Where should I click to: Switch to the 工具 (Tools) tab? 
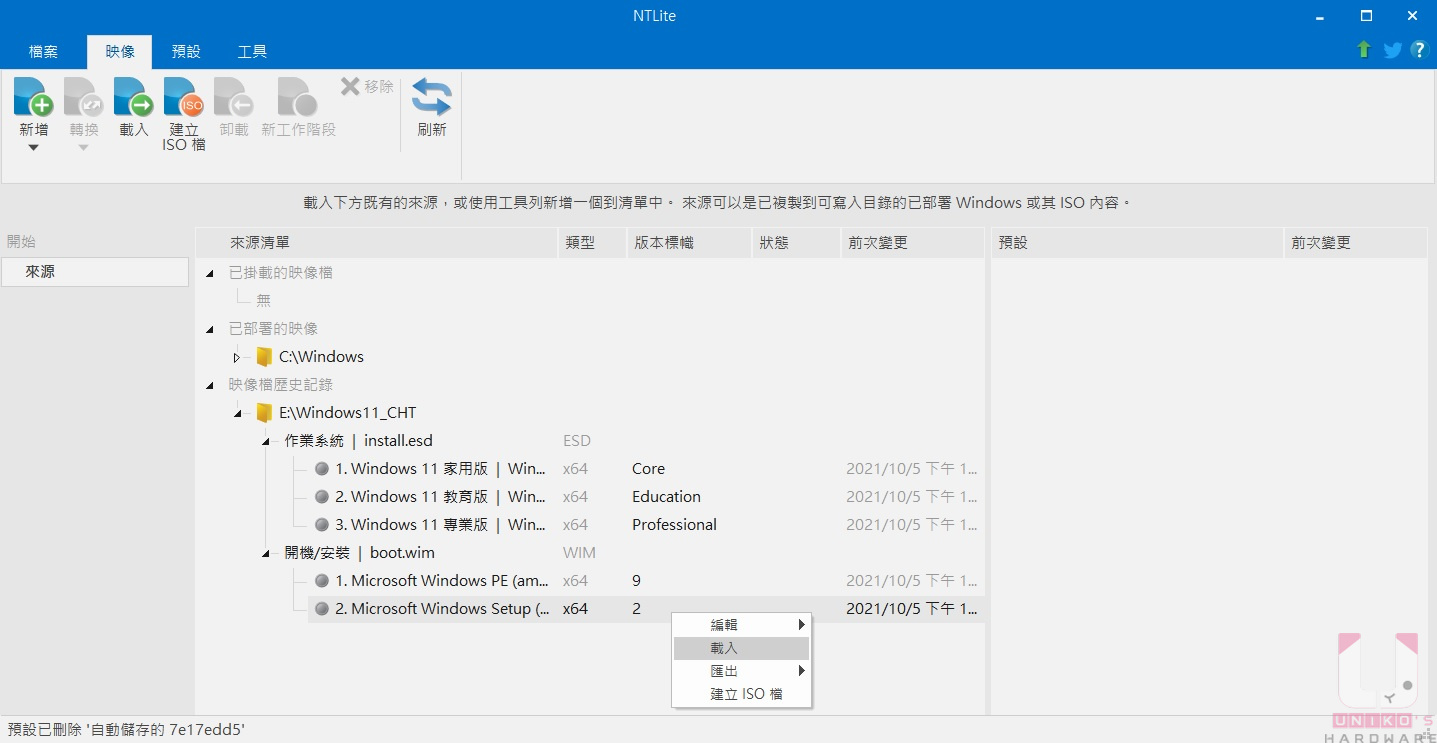(252, 52)
